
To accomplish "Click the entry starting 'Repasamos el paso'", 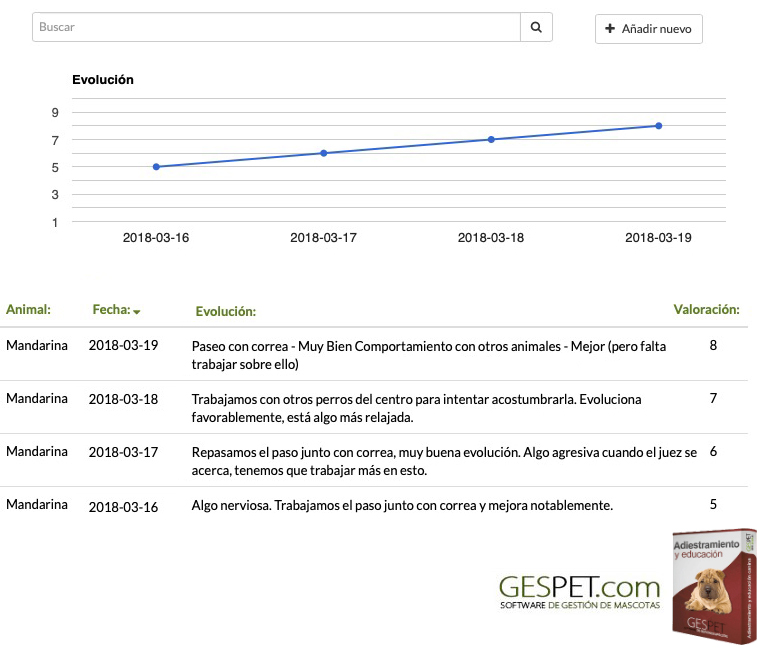I will (443, 461).
